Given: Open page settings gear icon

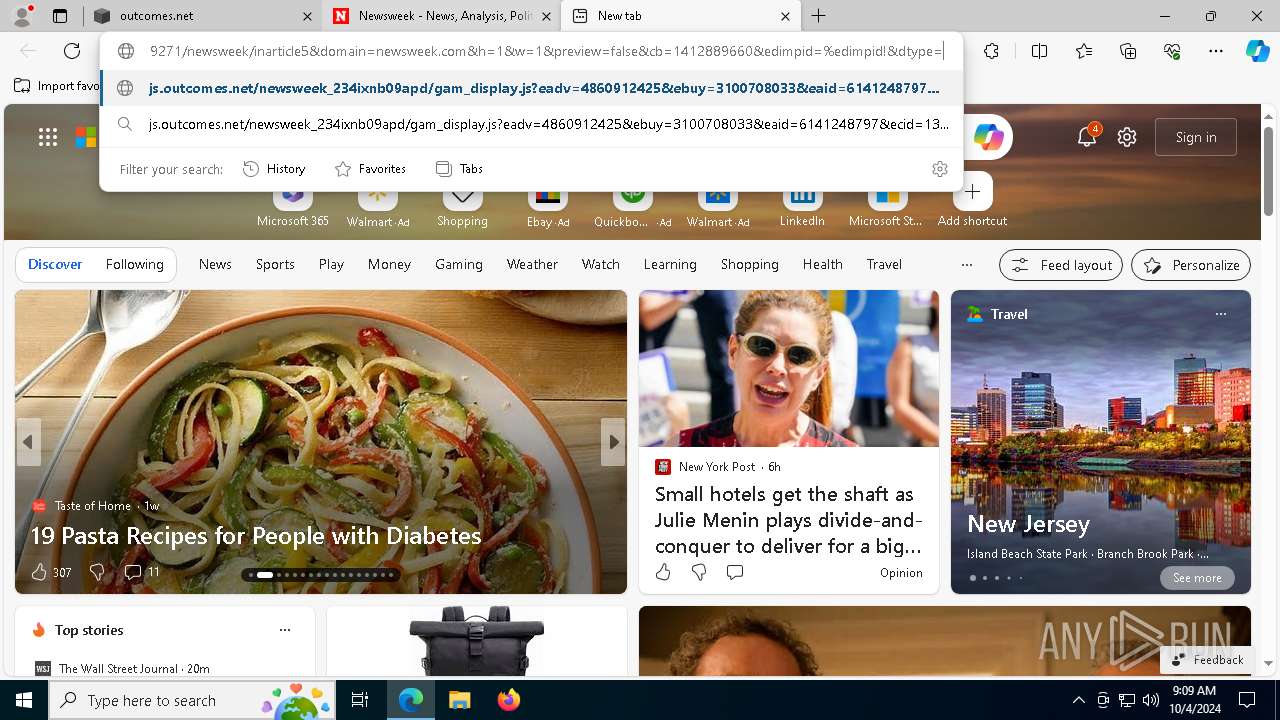Looking at the screenshot, I should 1127,137.
